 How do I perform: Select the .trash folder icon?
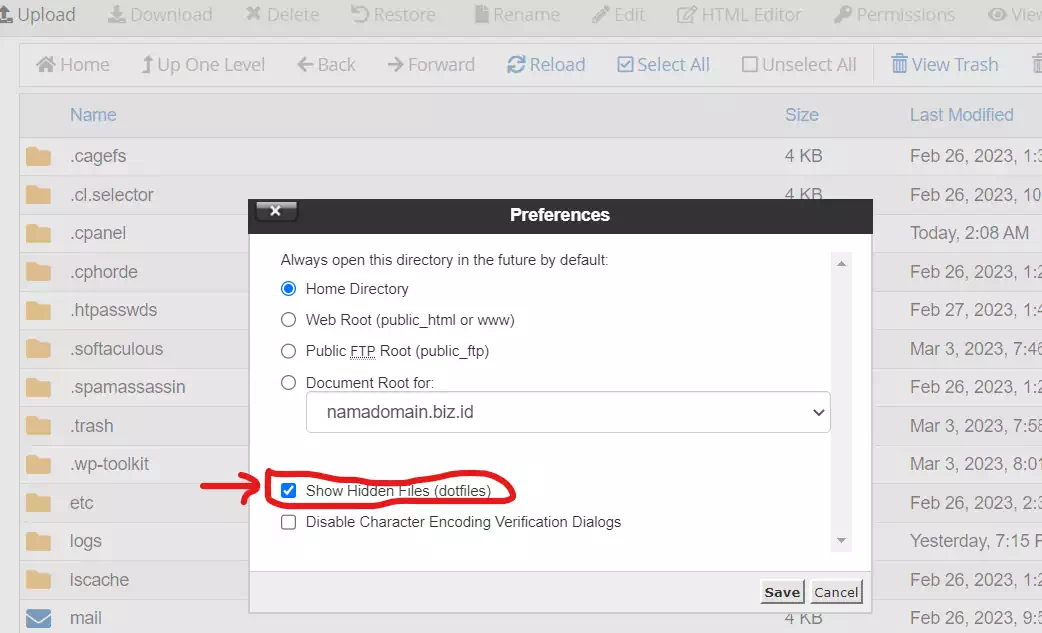39,426
